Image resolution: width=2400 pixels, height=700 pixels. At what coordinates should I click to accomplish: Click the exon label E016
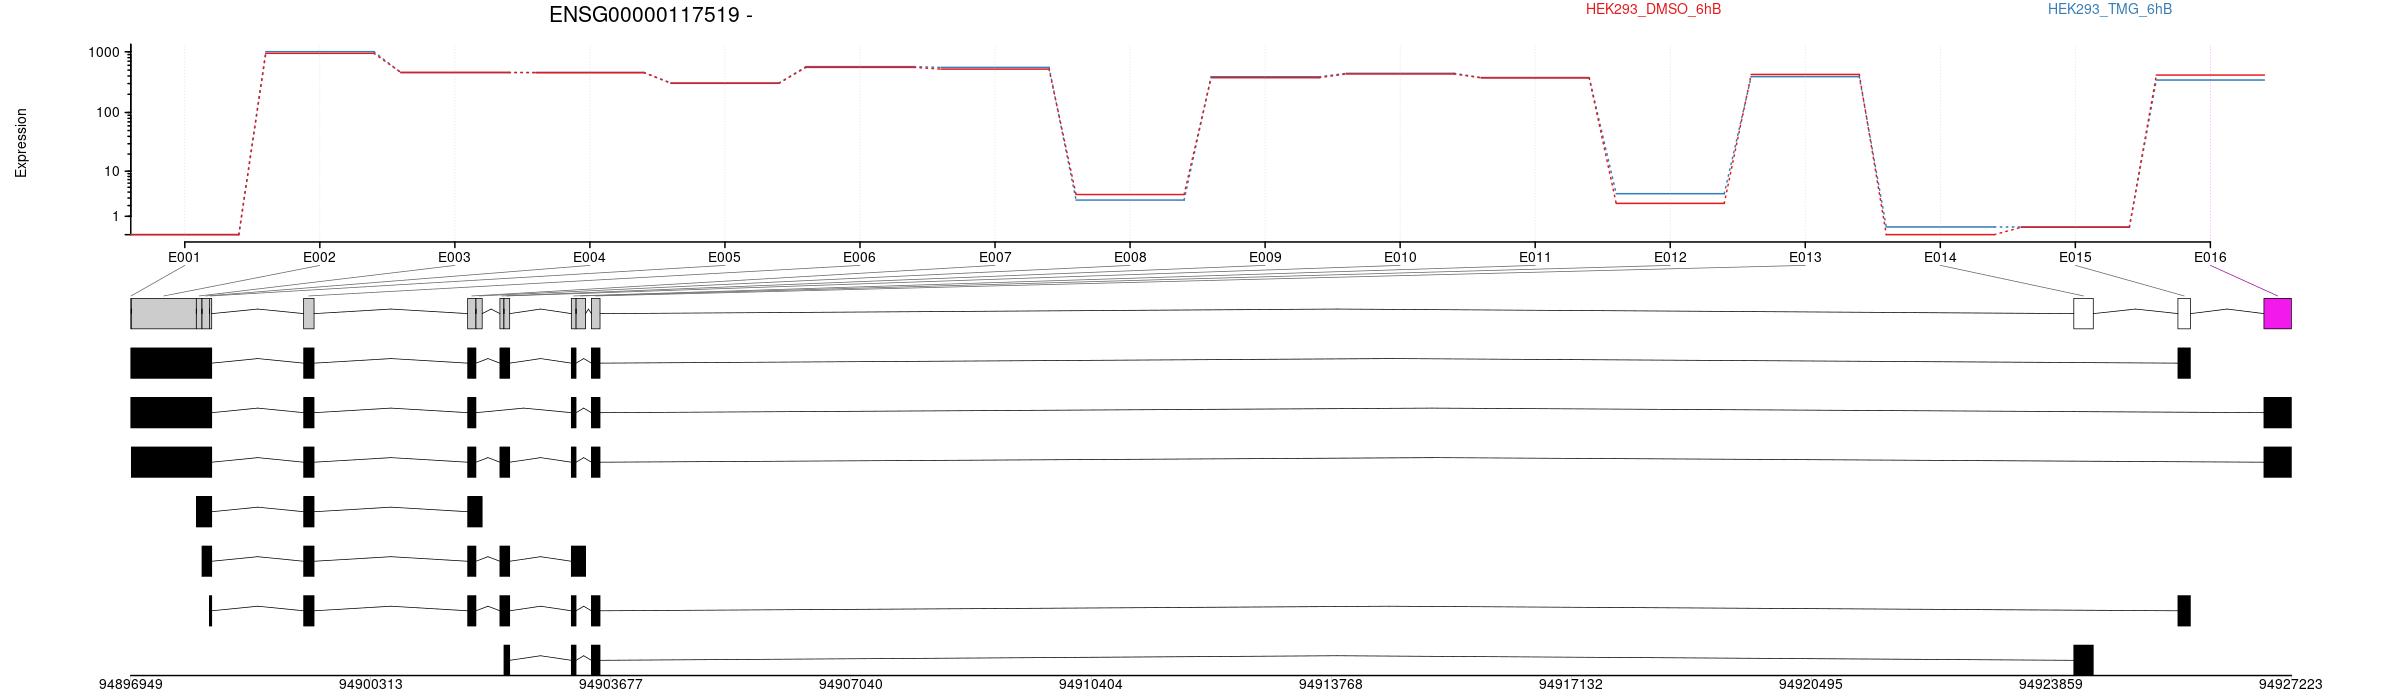click(x=2210, y=257)
